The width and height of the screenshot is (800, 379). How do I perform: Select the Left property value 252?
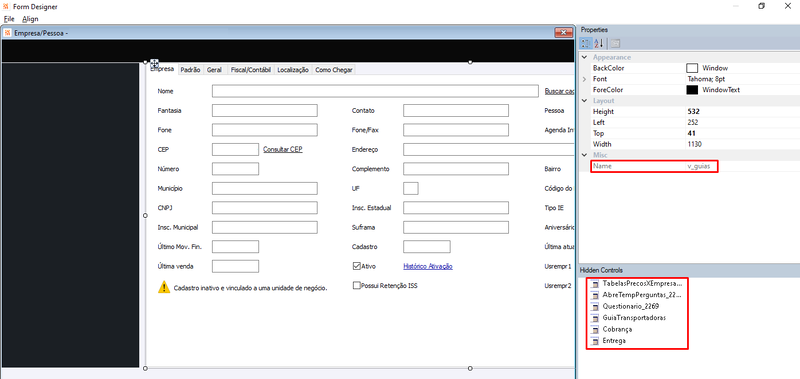point(692,122)
